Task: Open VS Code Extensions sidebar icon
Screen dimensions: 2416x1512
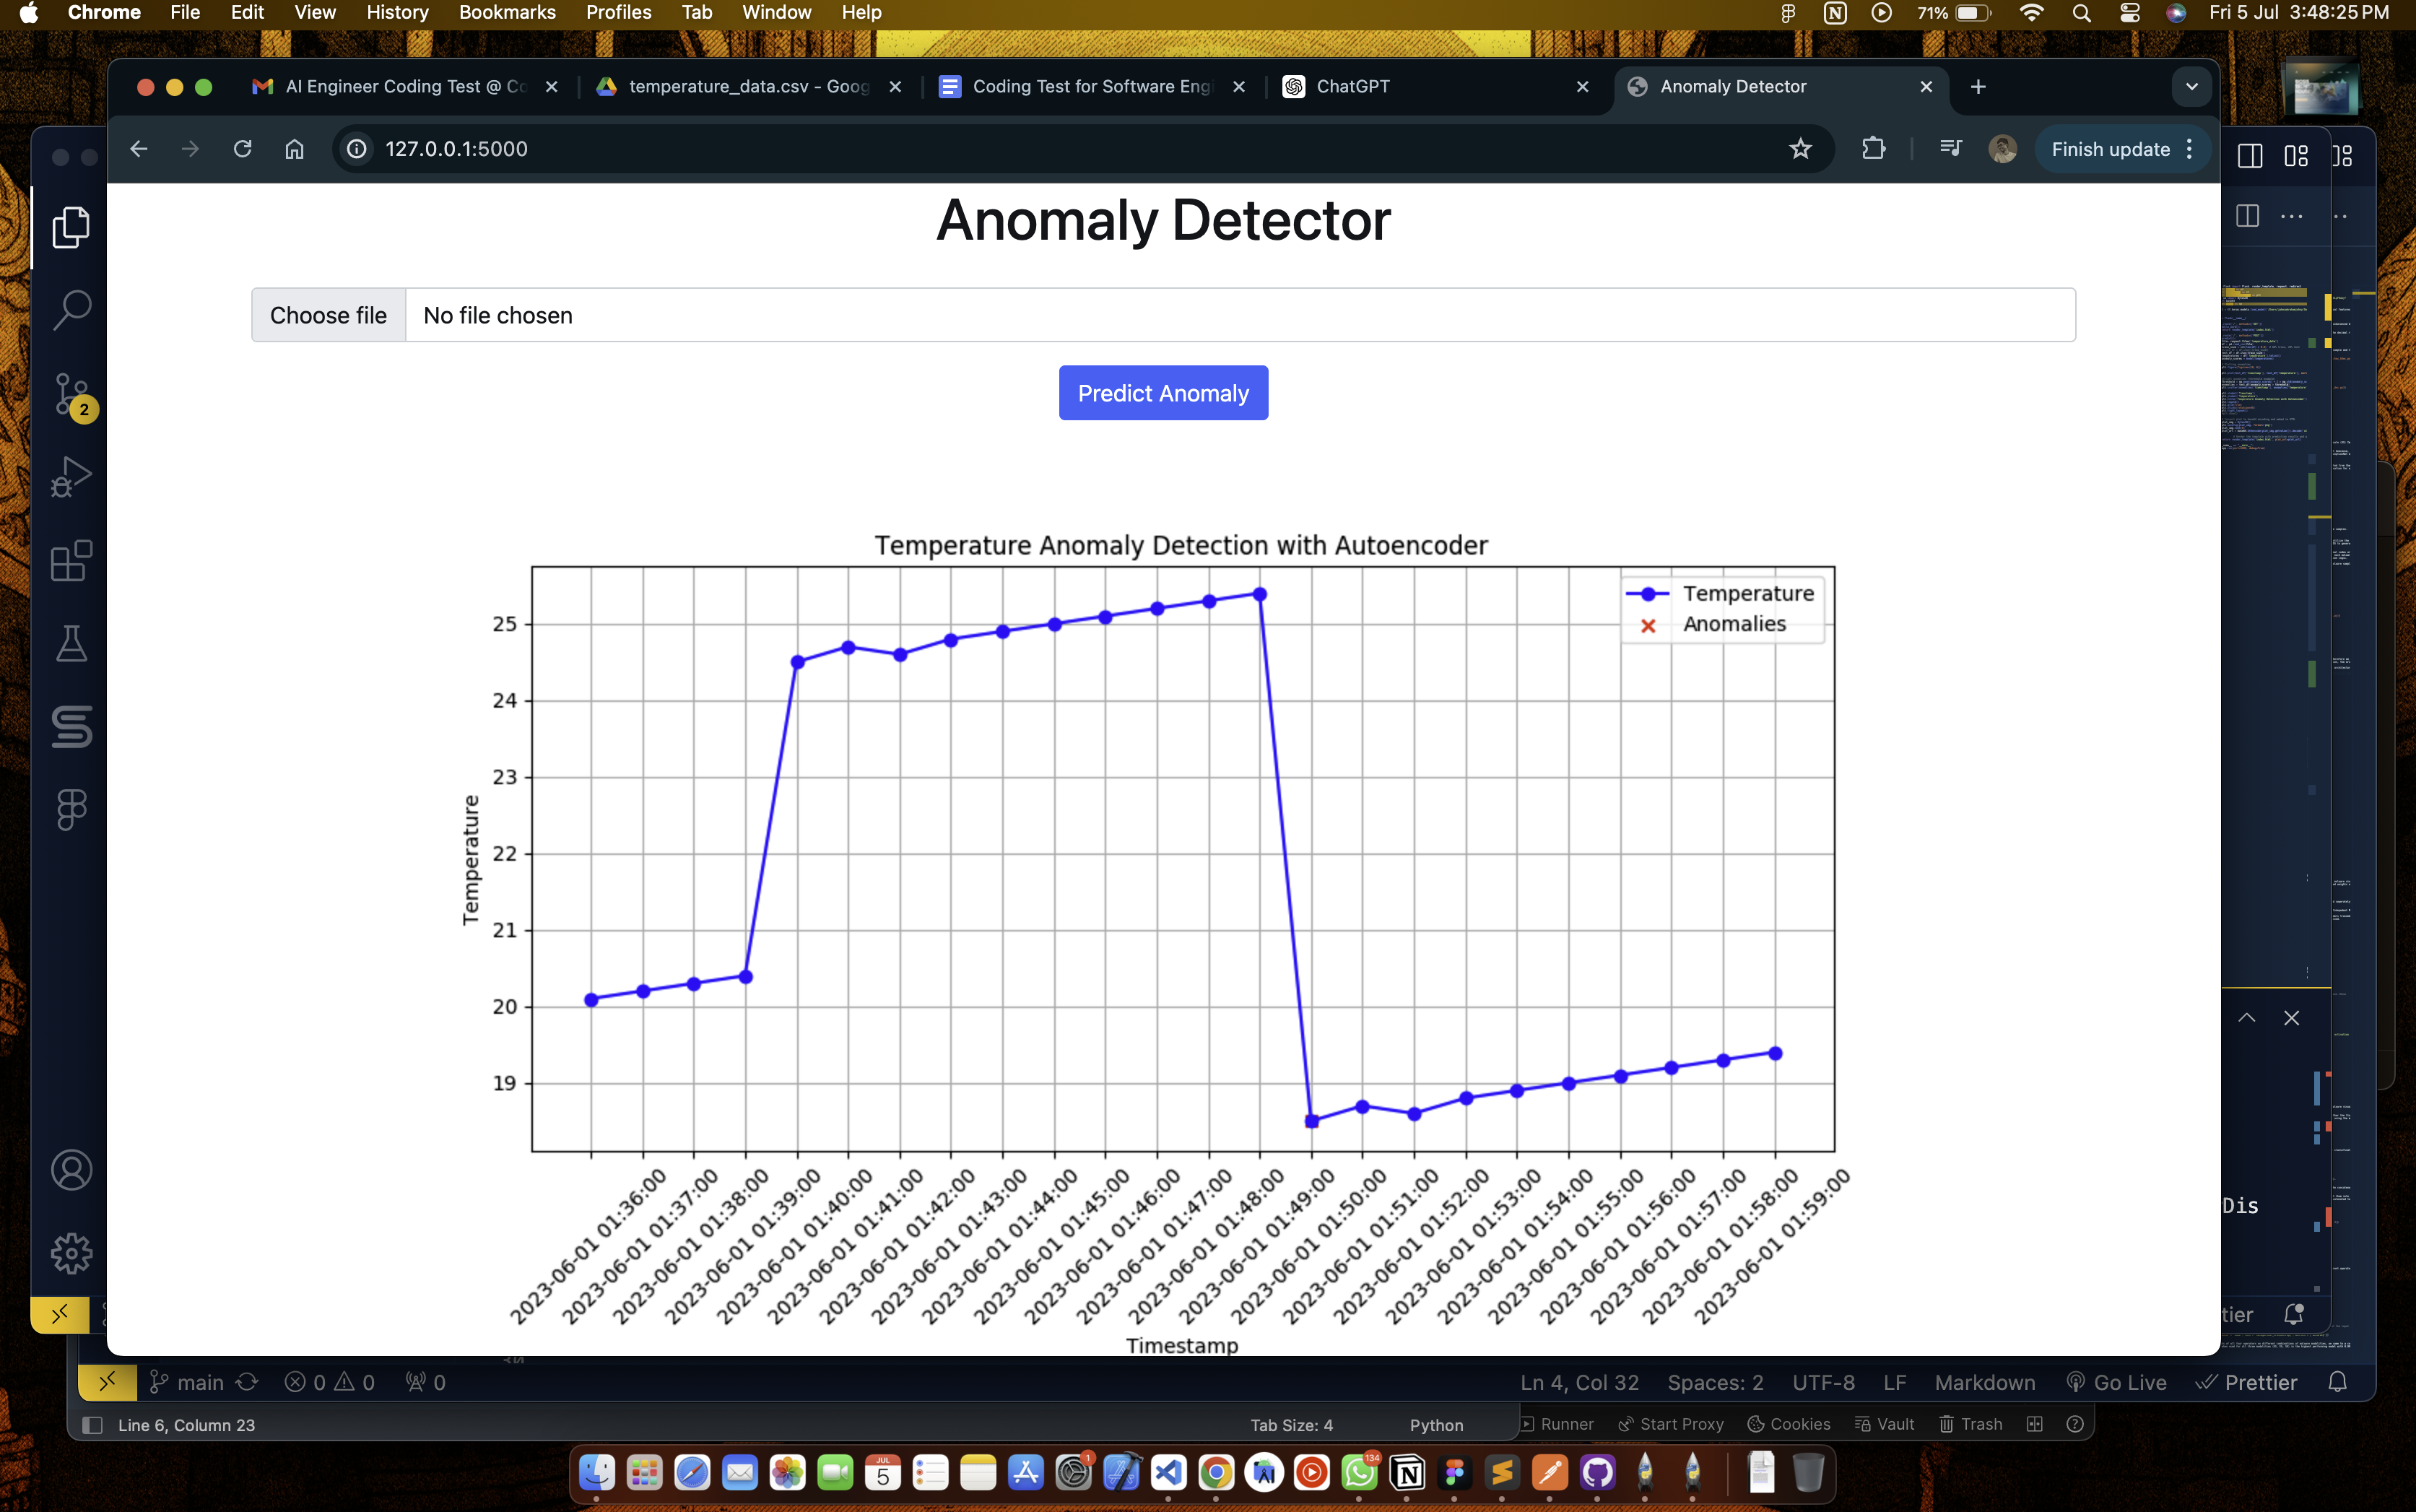Action: point(72,562)
